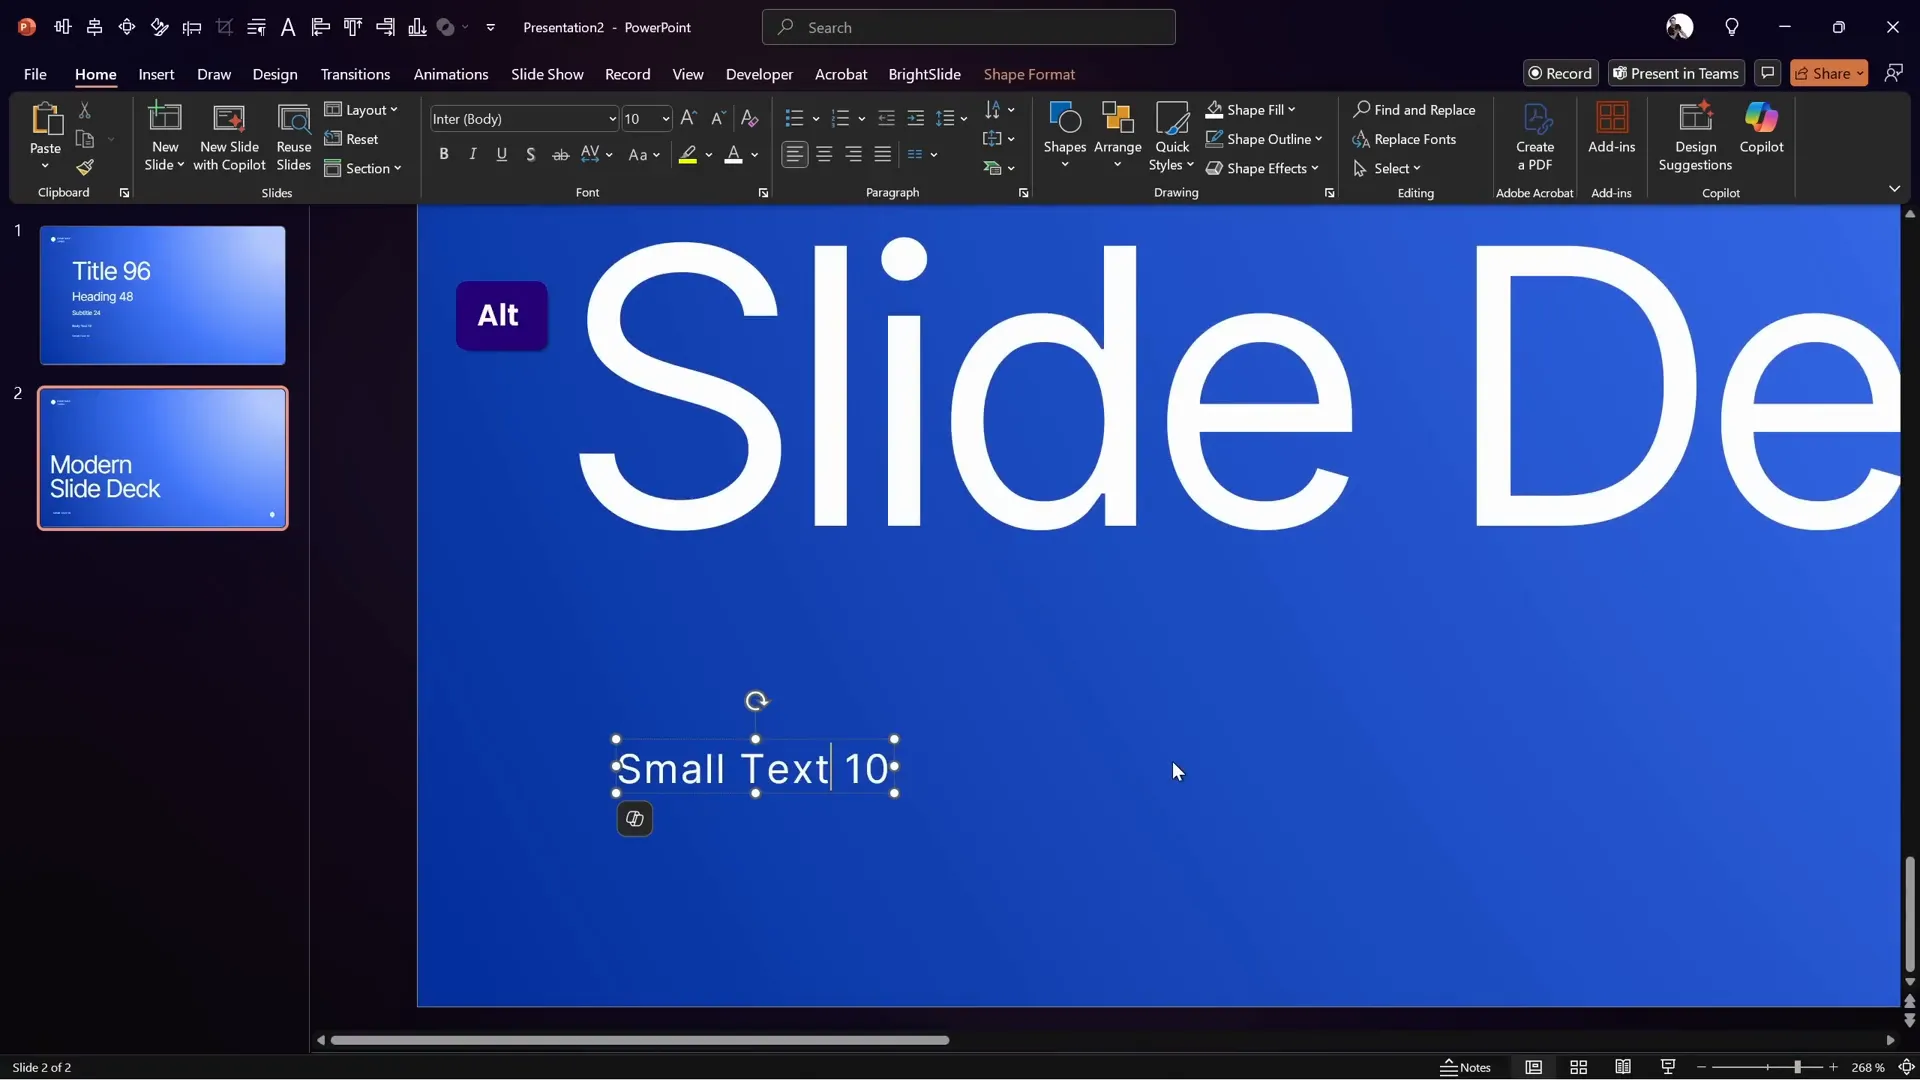
Task: Open the Shapes gallery icon
Action: point(1064,130)
